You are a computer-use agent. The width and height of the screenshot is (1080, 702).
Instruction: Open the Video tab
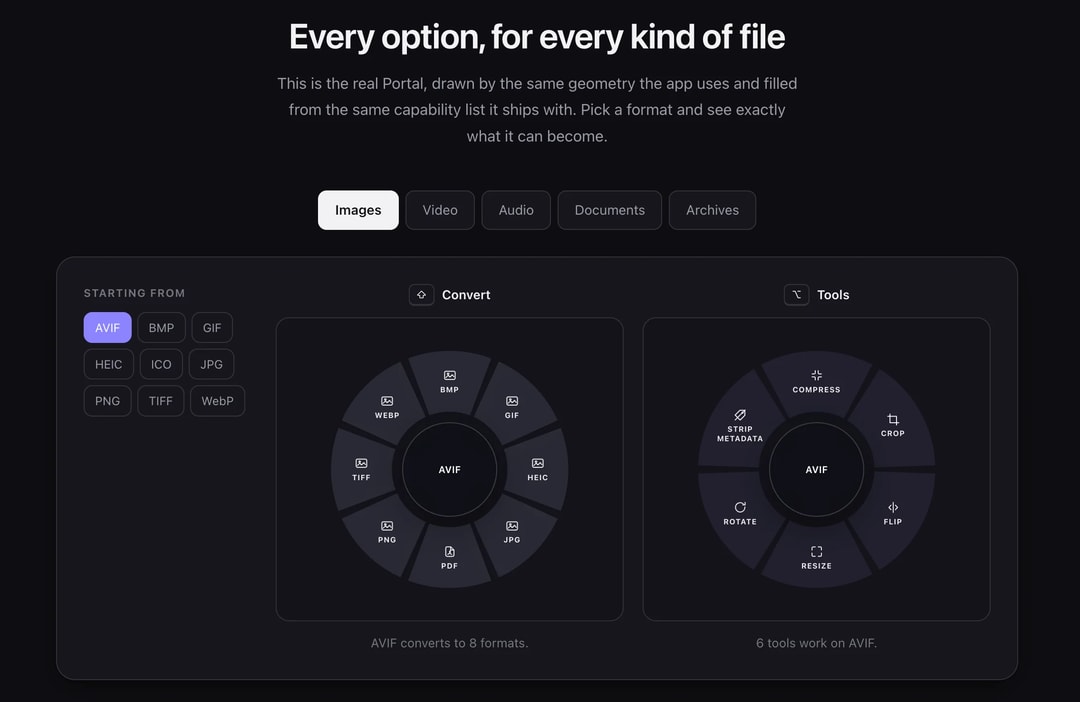point(440,210)
